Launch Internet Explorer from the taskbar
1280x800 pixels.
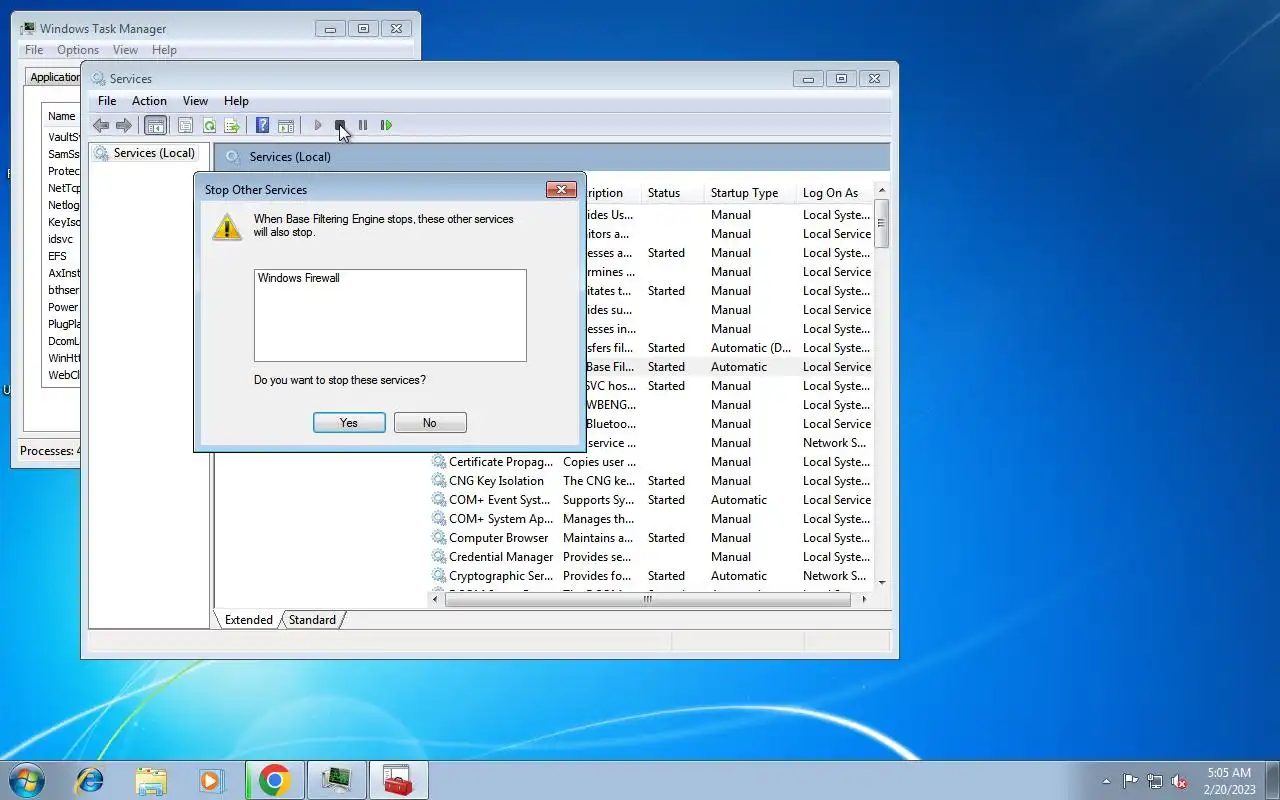pos(90,780)
